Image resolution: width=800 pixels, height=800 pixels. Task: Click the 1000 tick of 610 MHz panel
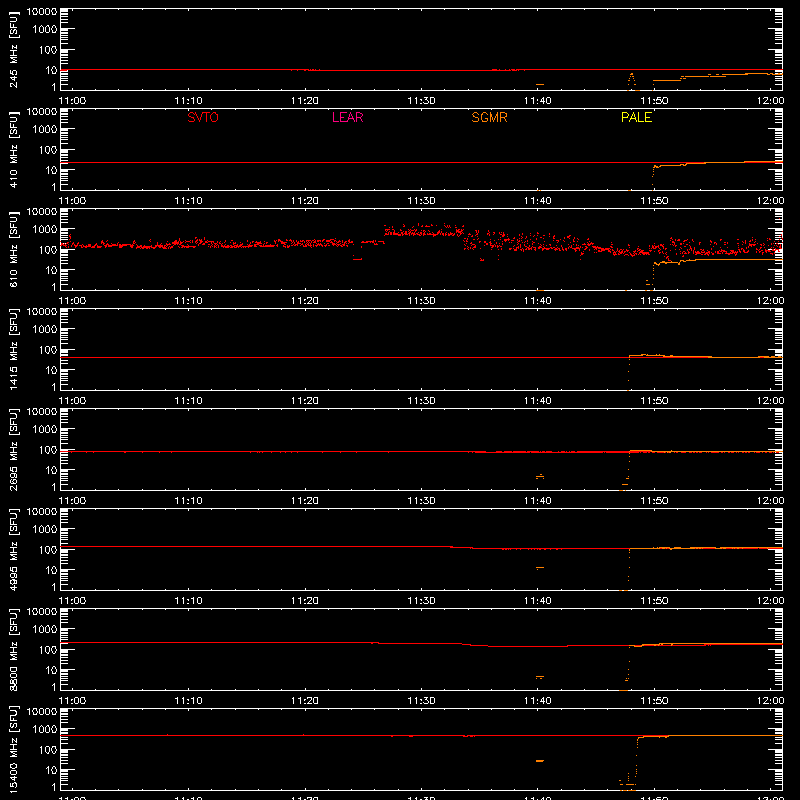coord(45,230)
